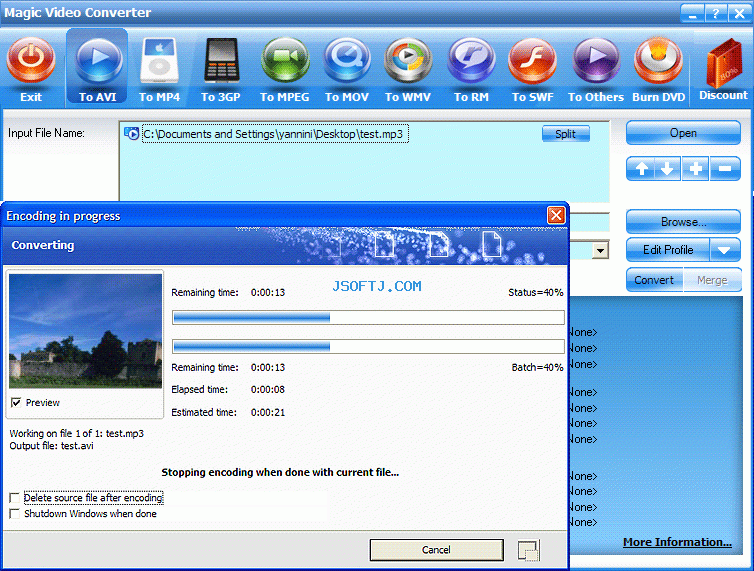Click the 'Stopping encoding when done' message
The width and height of the screenshot is (754, 571).
(280, 472)
